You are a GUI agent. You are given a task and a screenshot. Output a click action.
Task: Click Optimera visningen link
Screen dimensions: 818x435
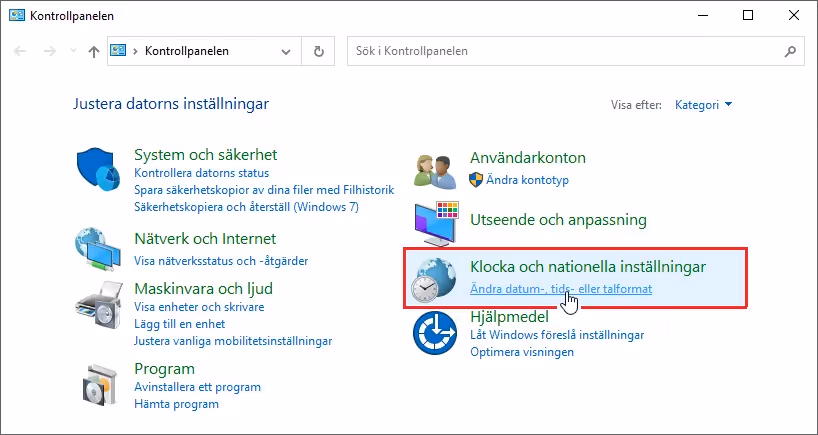click(522, 352)
